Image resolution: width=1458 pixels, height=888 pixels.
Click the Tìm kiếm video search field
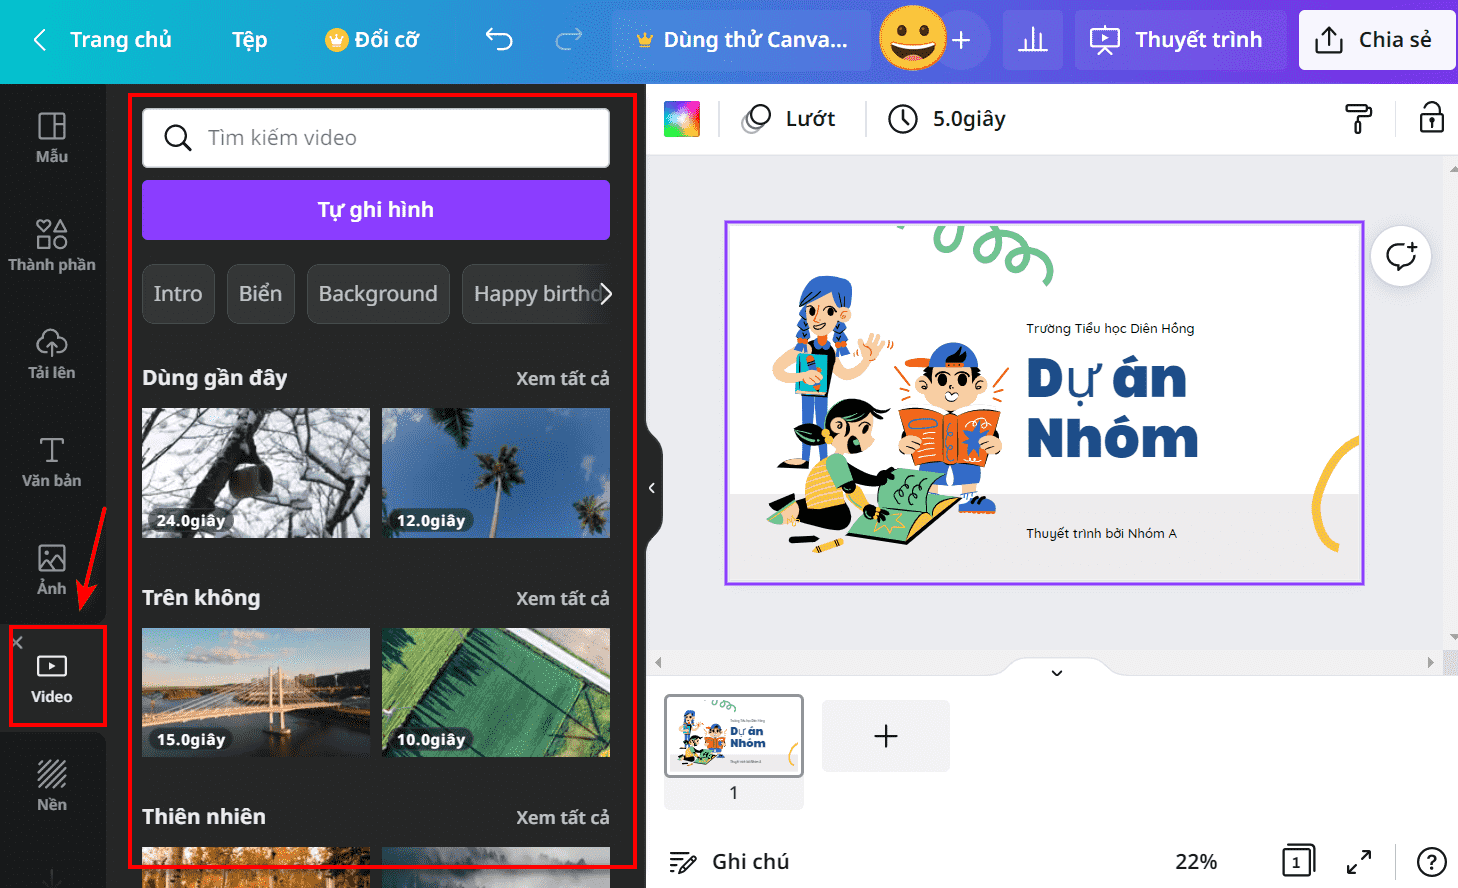tap(376, 138)
